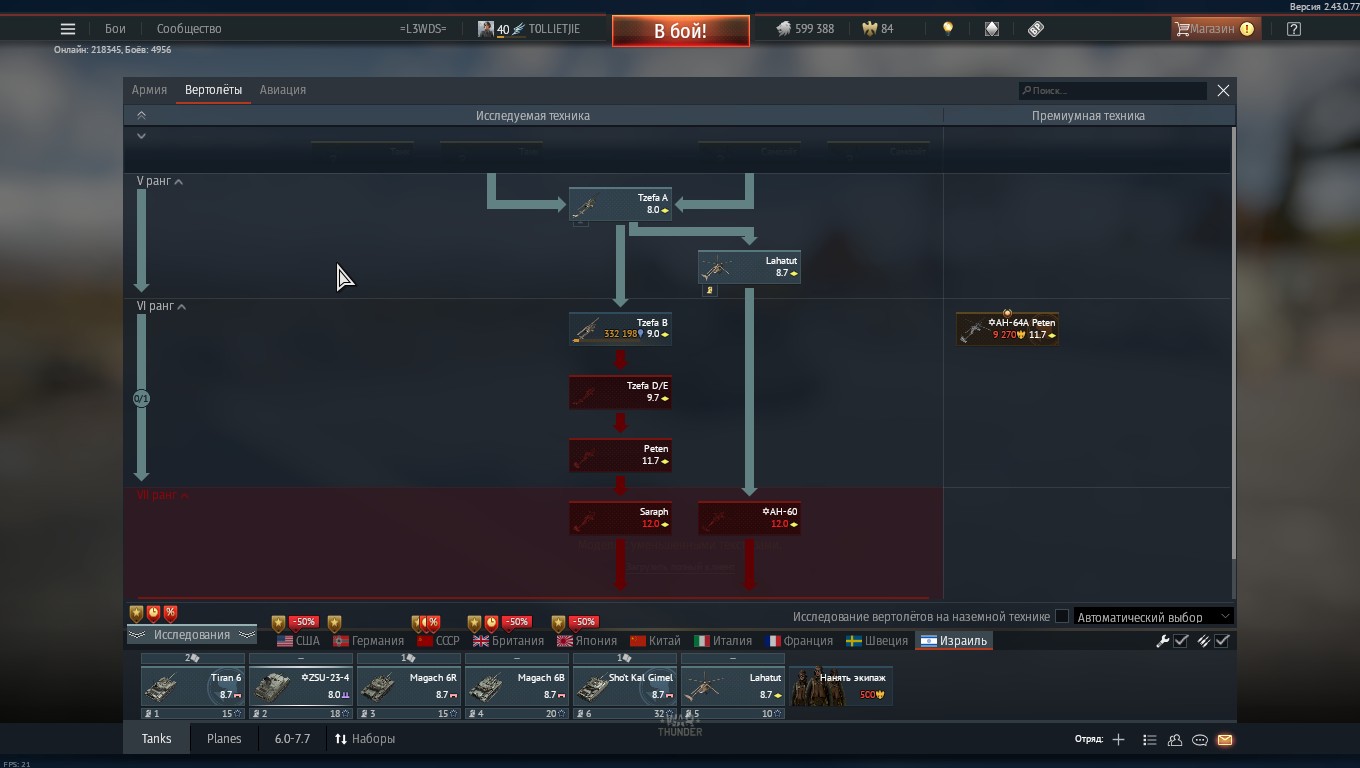This screenshot has height=768, width=1360.
Task: Click the golden eagles balance 84
Action: (878, 29)
